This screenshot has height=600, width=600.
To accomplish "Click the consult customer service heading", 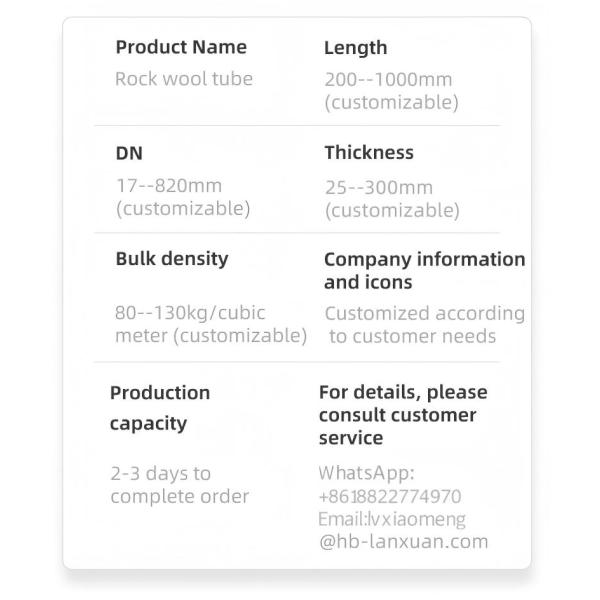I will coord(403,415).
